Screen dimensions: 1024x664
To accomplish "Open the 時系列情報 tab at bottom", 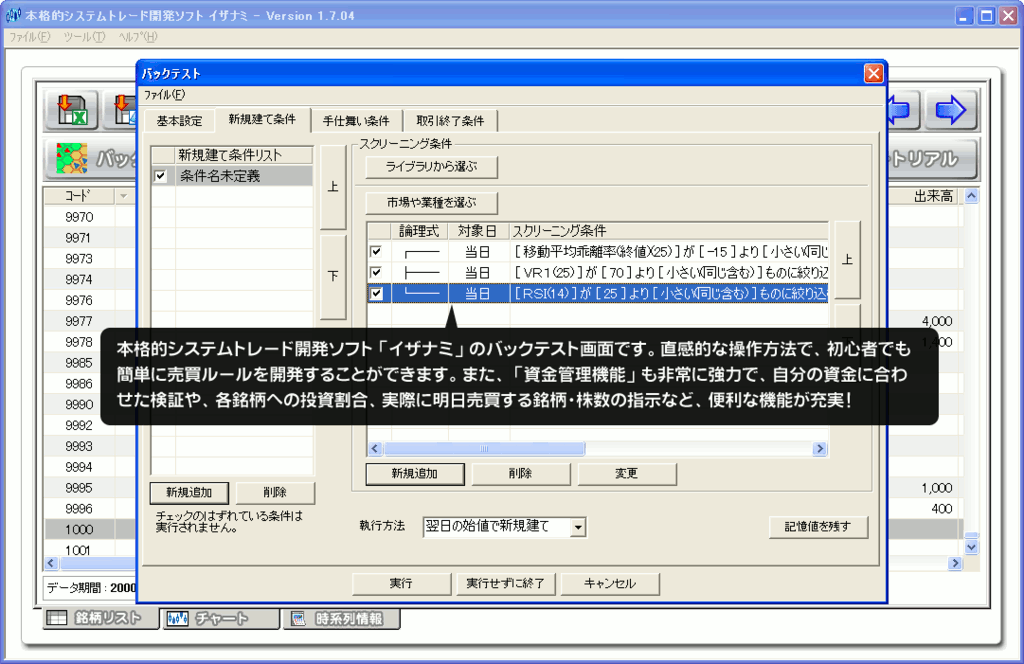I will [341, 618].
